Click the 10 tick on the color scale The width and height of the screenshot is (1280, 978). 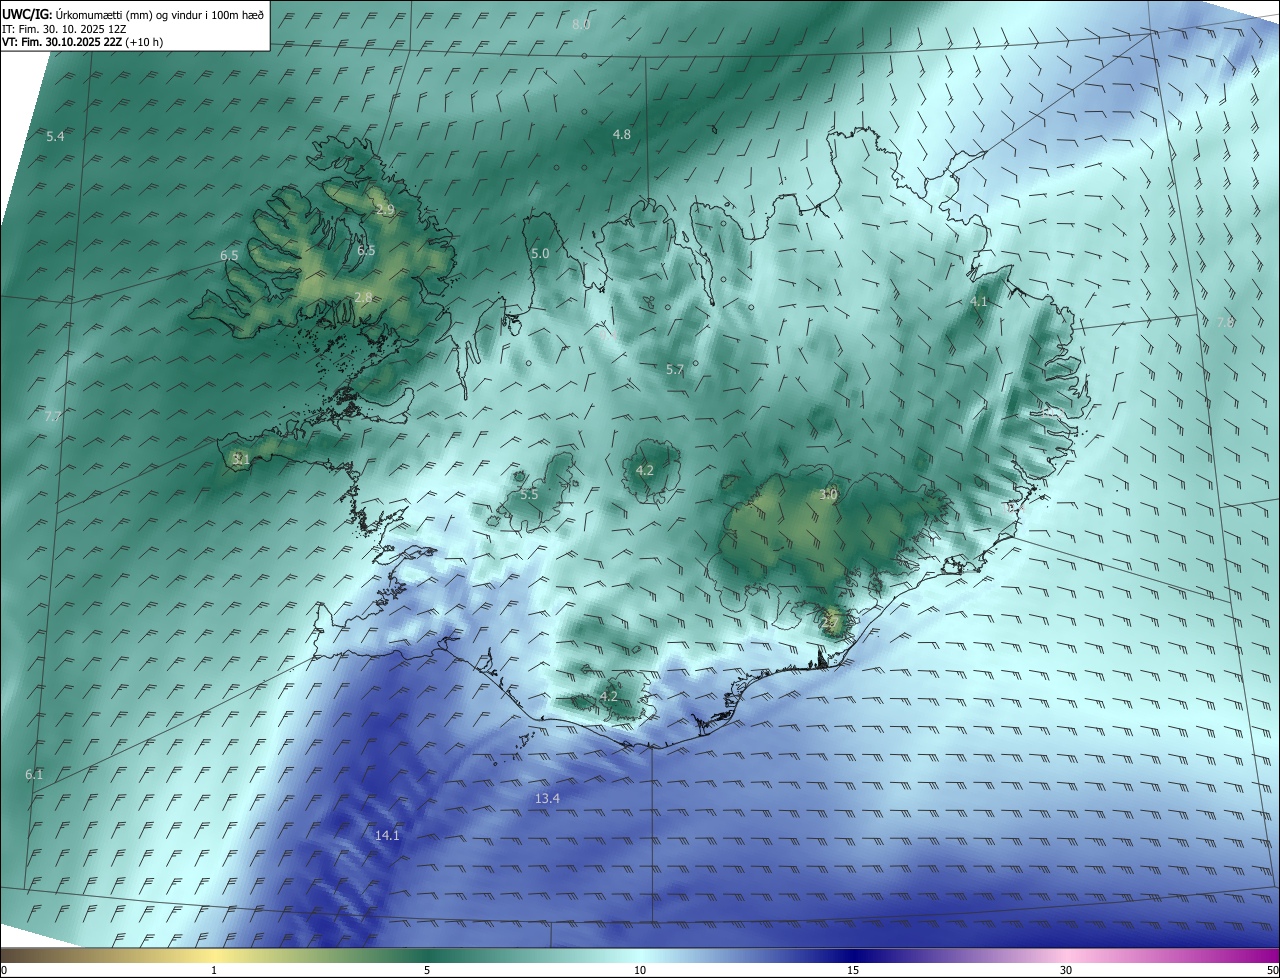coord(640,970)
